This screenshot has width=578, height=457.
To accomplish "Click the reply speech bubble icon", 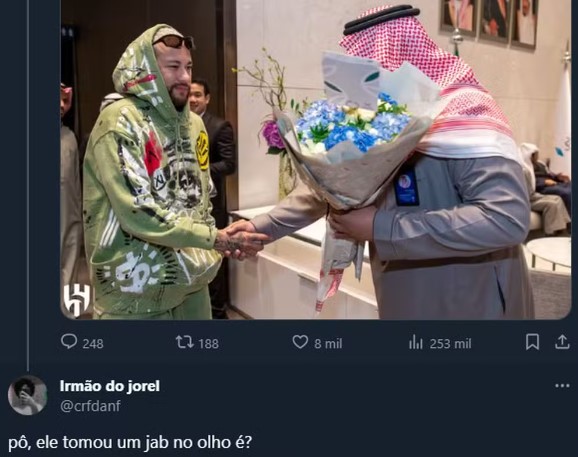I will point(69,342).
